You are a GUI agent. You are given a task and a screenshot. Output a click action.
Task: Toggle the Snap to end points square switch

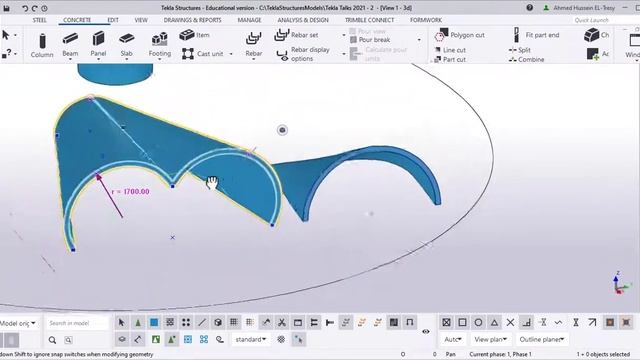(462, 323)
